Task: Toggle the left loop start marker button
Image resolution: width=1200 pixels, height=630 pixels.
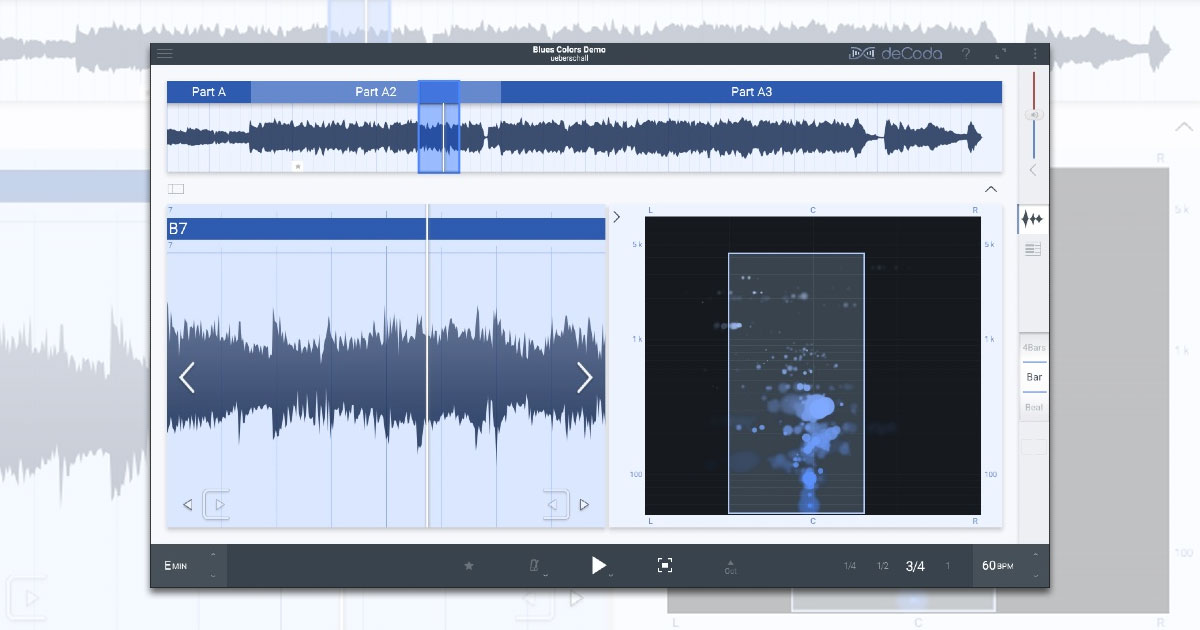Action: [x=218, y=505]
